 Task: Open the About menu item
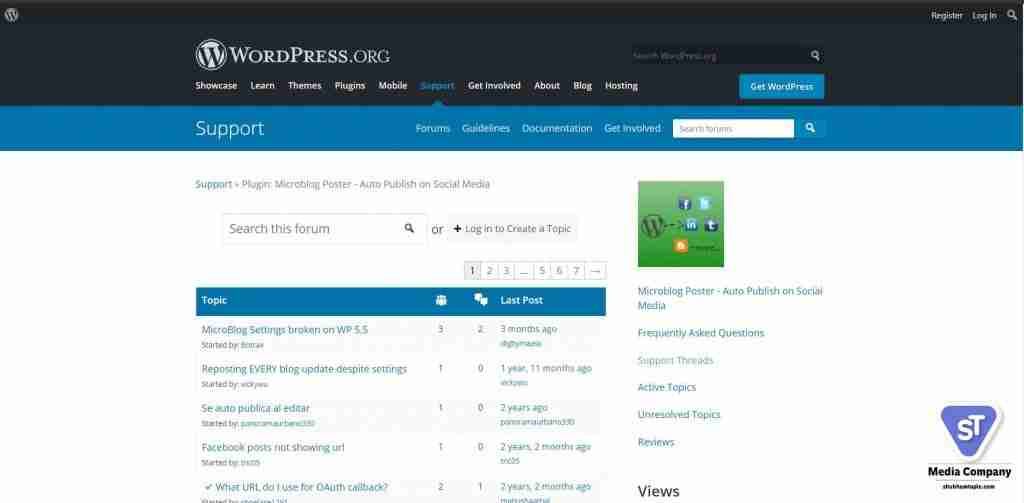tap(547, 86)
